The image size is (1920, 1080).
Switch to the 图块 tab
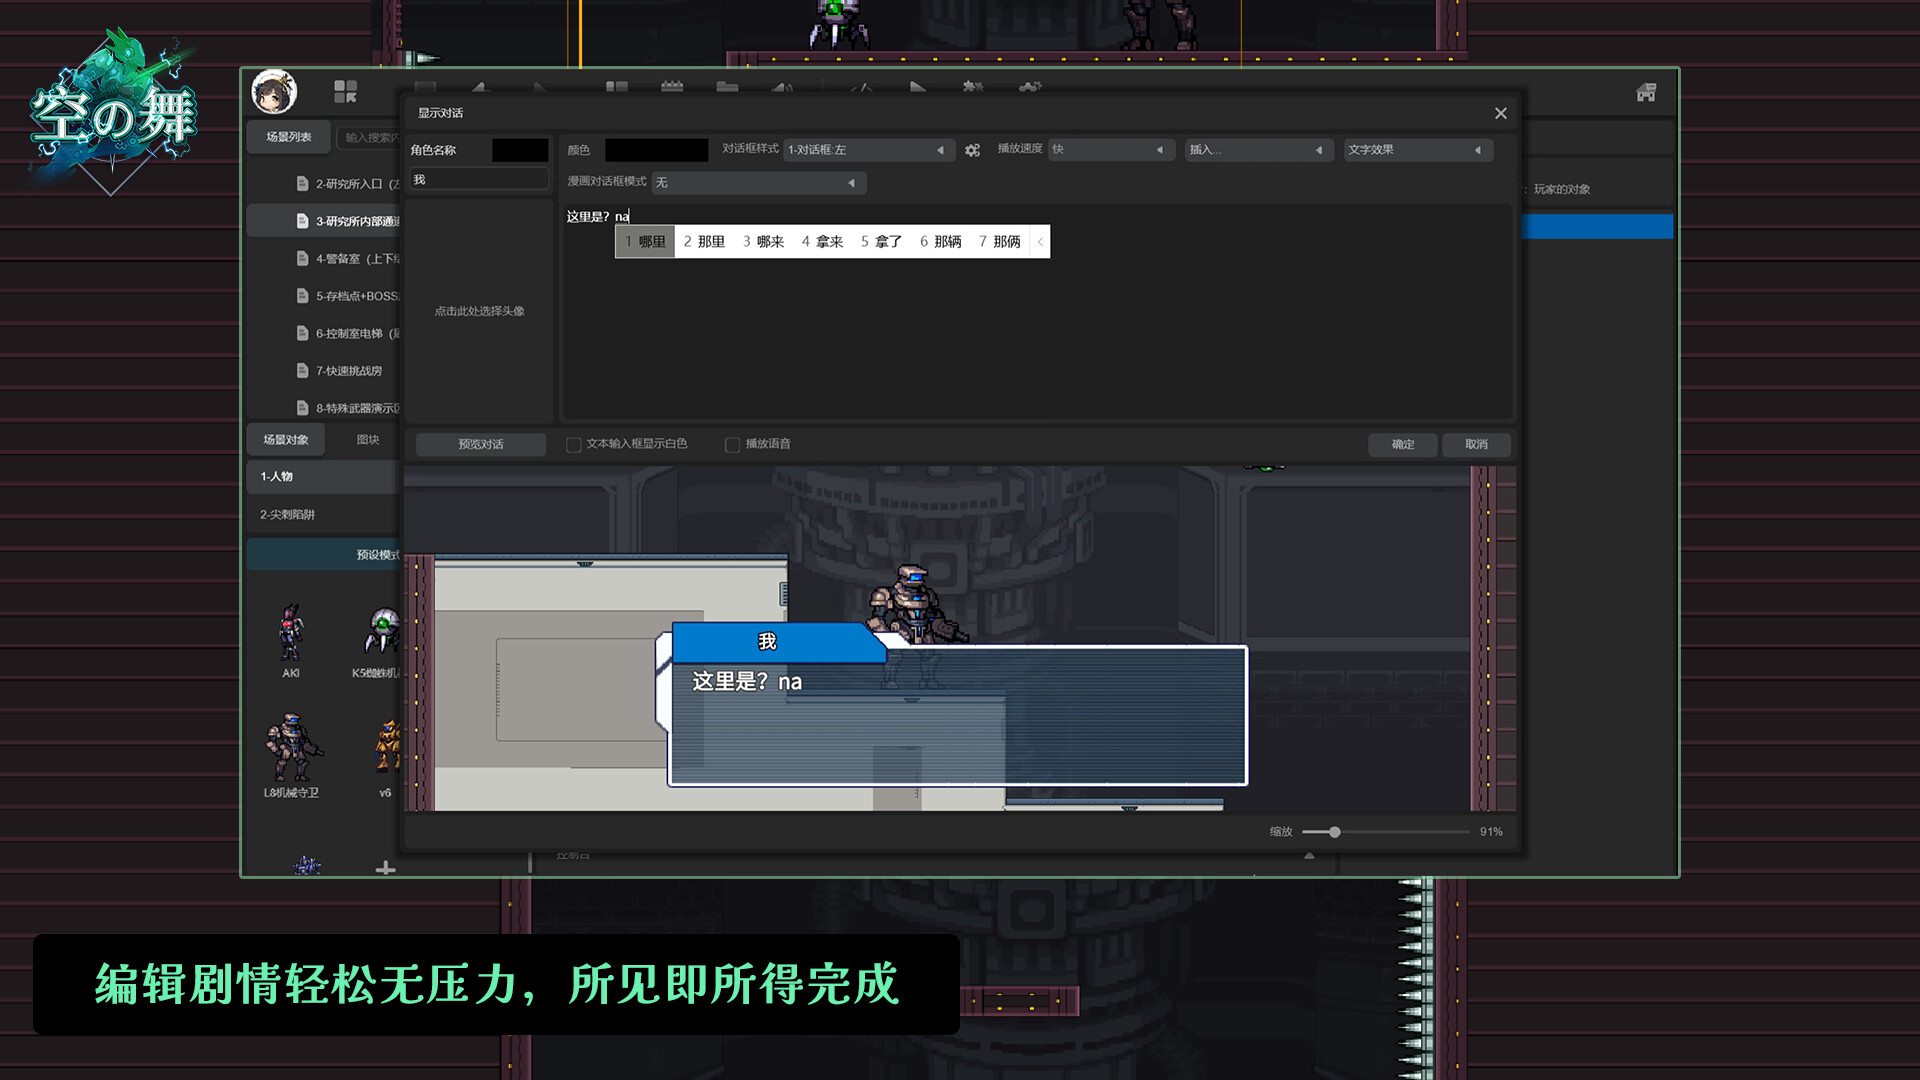tap(368, 440)
